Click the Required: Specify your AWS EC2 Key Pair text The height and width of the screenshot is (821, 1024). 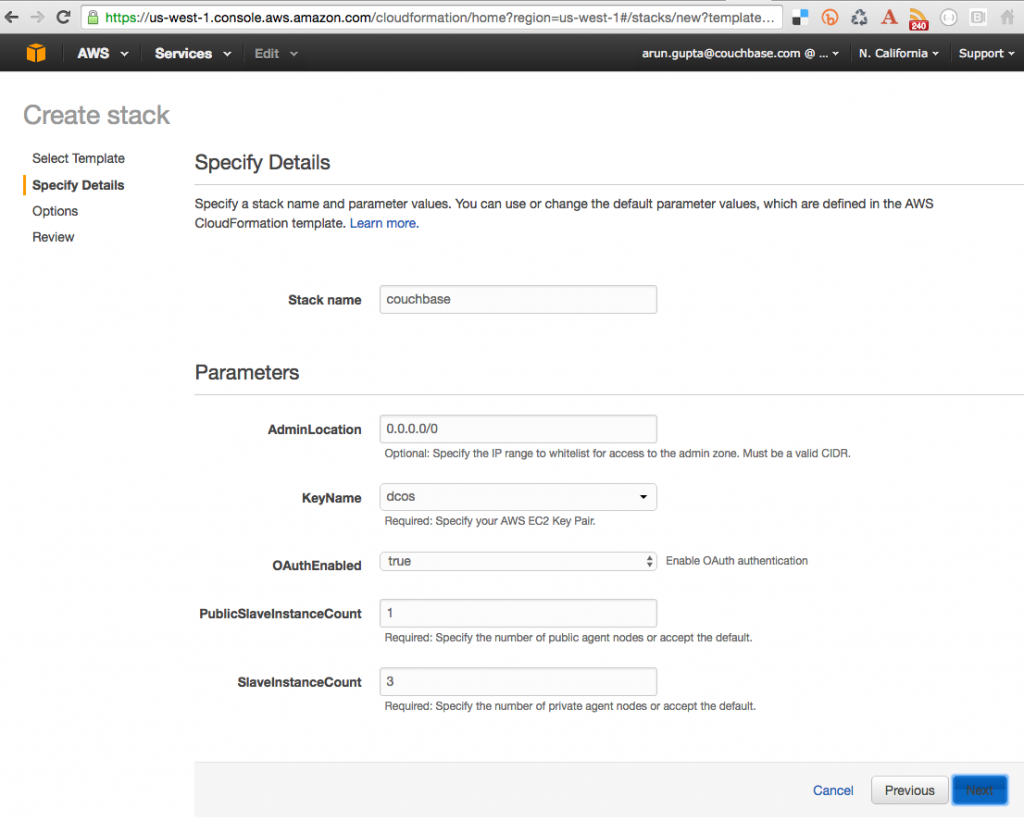pyautogui.click(x=490, y=521)
